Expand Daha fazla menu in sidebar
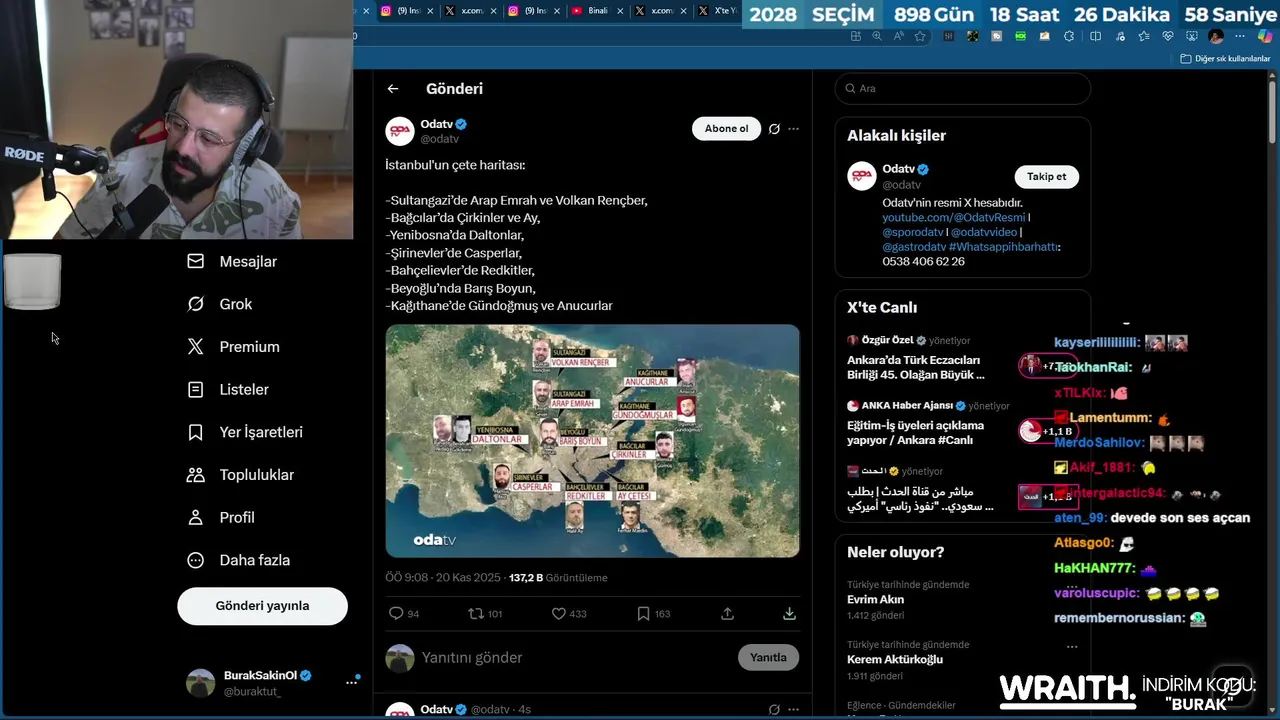Screen dimensions: 1280x720 (x=242, y=560)
